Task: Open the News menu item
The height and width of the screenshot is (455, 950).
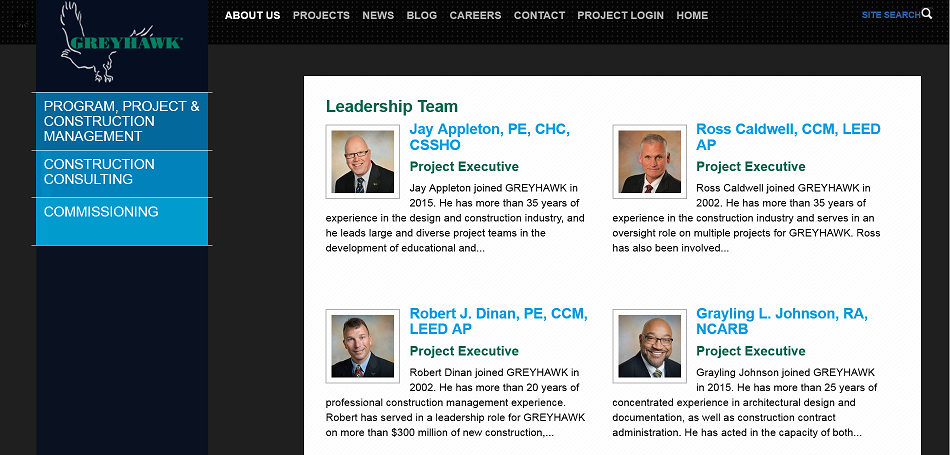Action: pos(378,16)
